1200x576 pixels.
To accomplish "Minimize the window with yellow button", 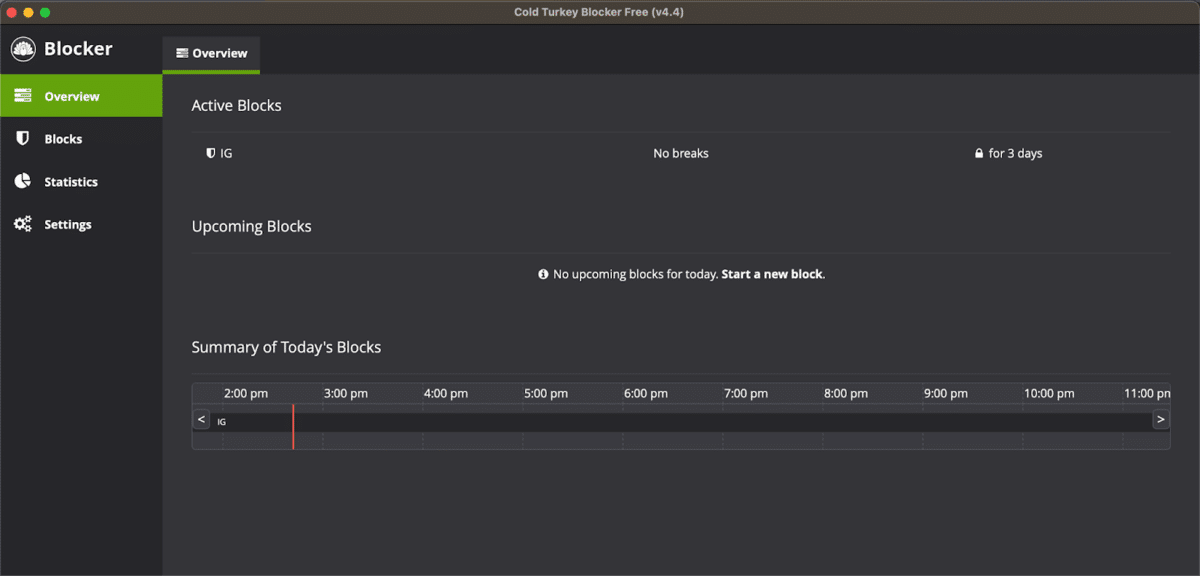I will coord(28,12).
